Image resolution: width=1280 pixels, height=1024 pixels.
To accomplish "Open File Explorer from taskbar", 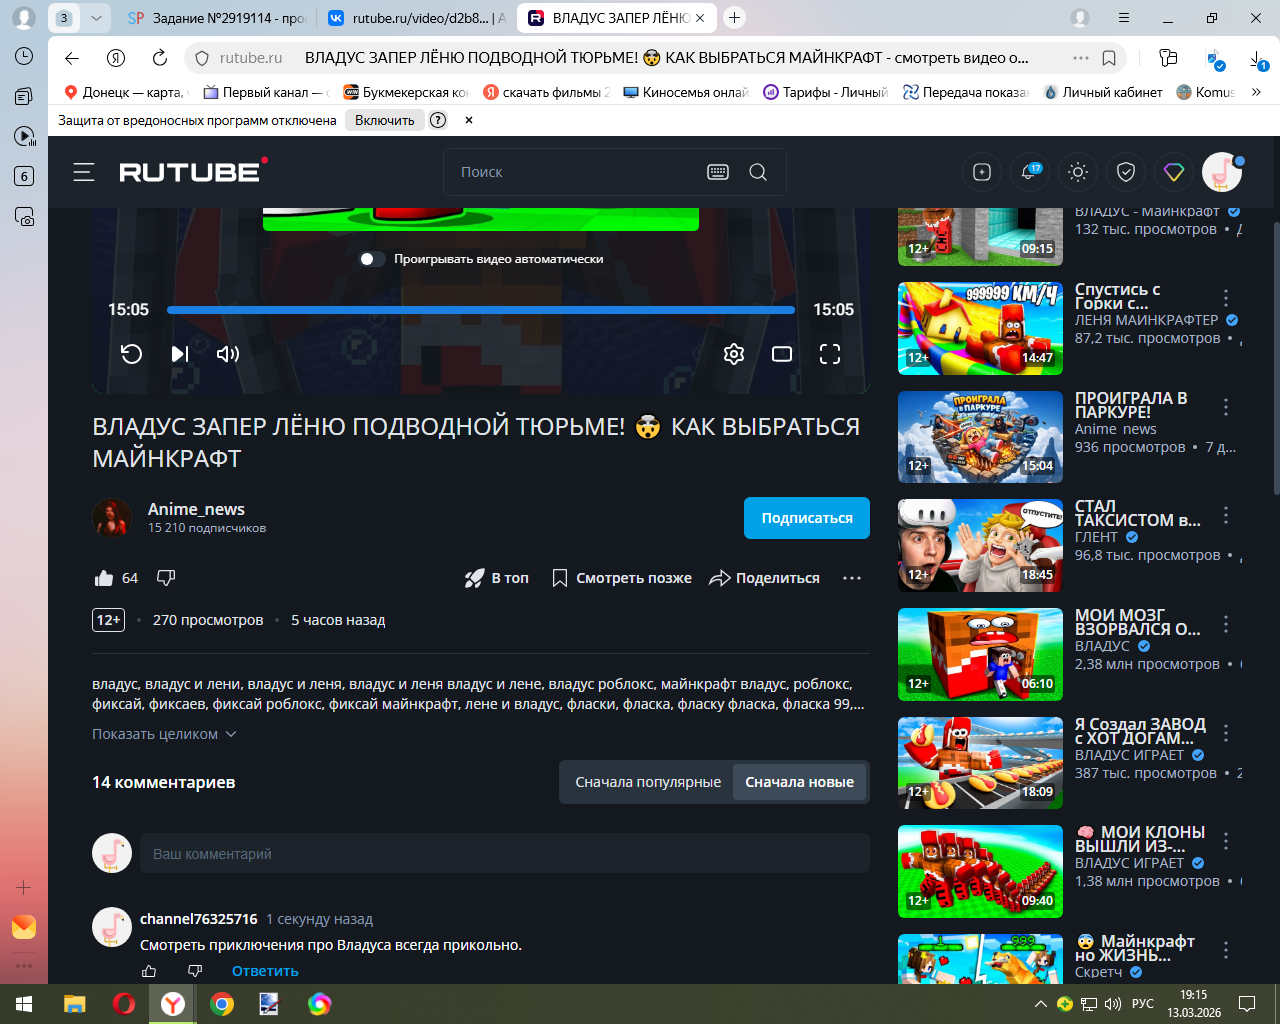I will point(75,1004).
